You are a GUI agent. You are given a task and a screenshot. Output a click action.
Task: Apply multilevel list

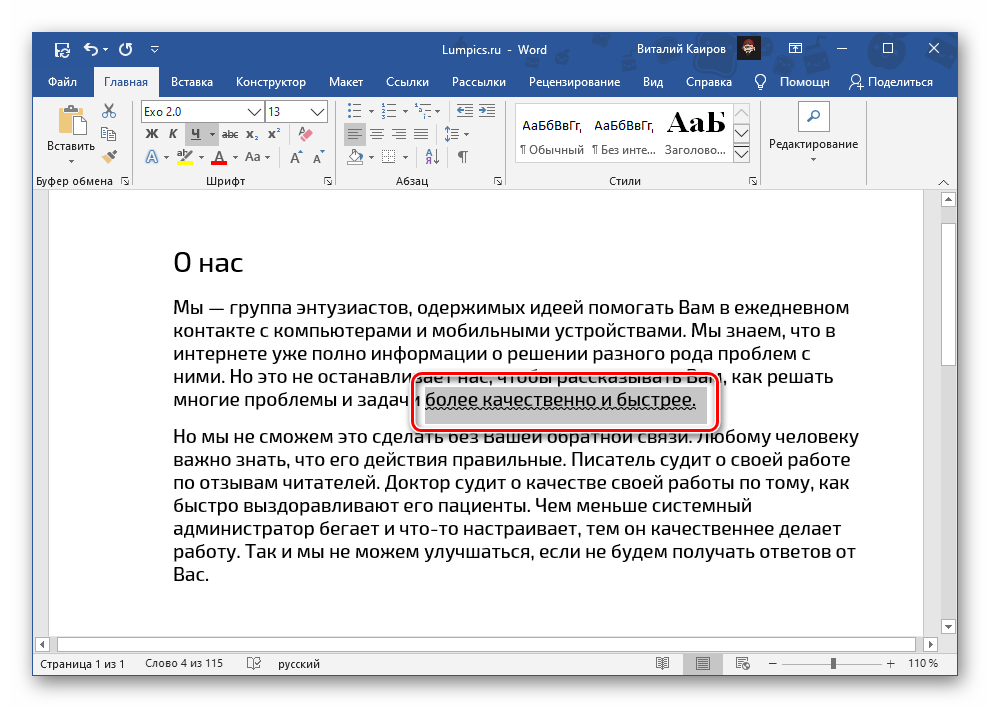click(422, 111)
